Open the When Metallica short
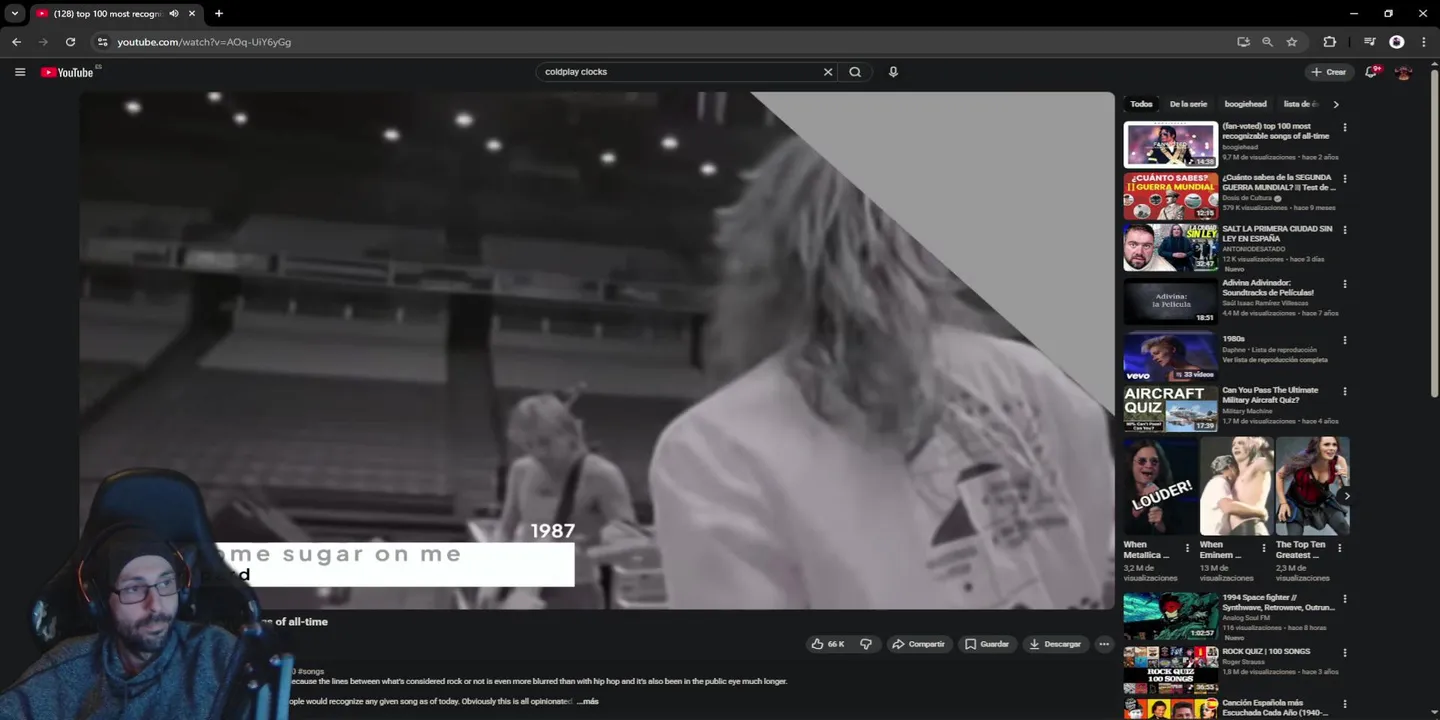 [x=1160, y=486]
